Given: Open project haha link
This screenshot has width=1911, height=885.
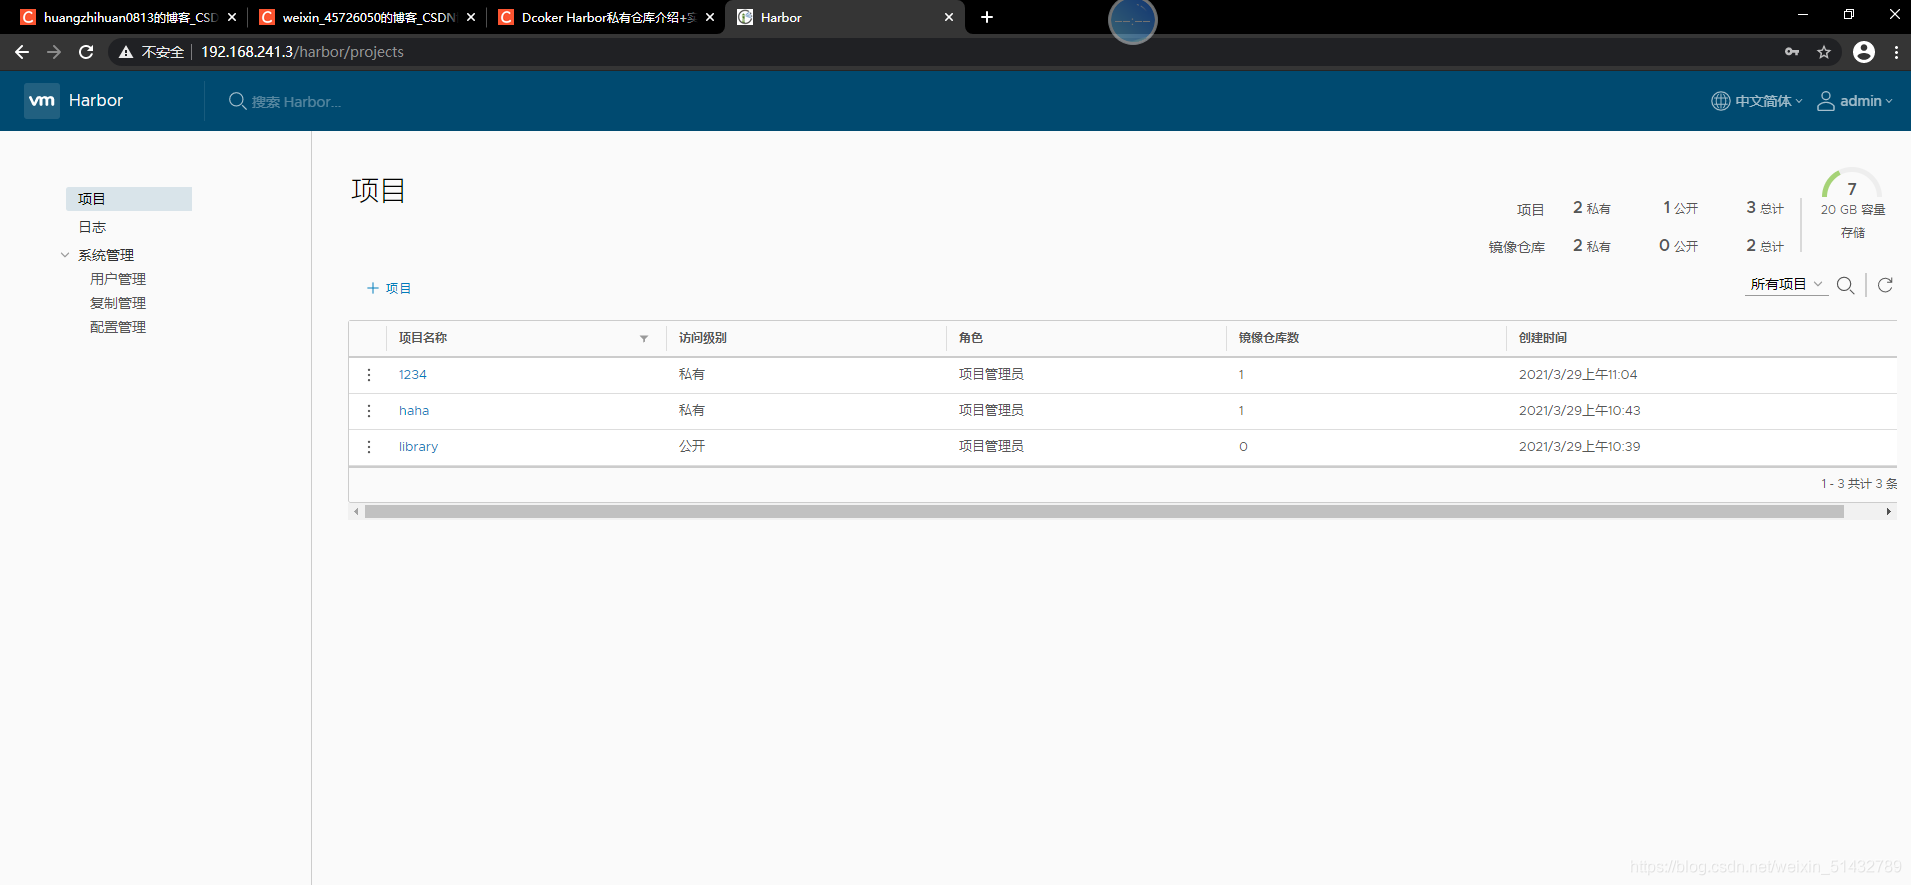Looking at the screenshot, I should click(x=414, y=411).
